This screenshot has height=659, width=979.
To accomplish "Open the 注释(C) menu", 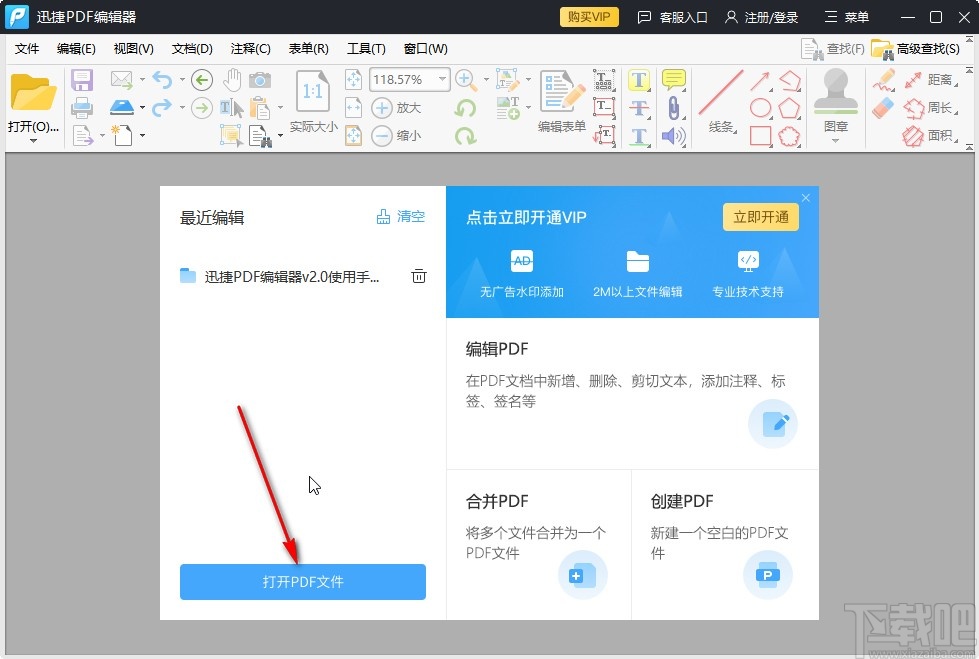I will (x=250, y=48).
